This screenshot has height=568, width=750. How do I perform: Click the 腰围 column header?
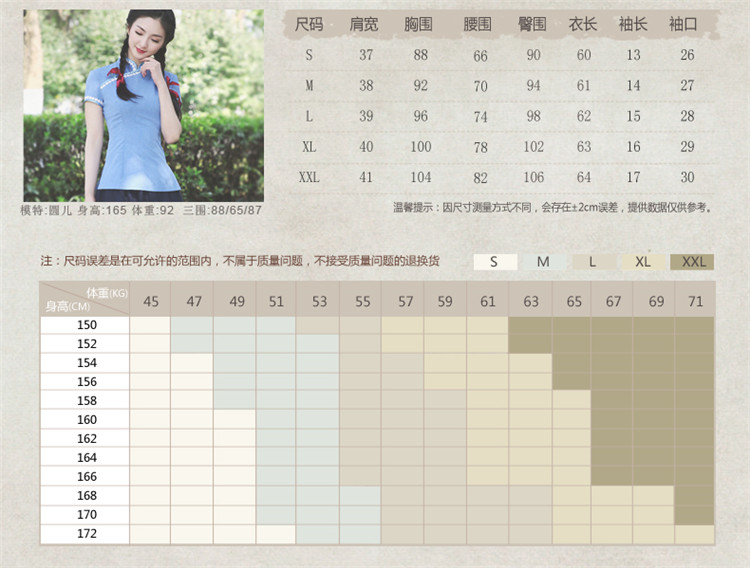click(x=478, y=24)
